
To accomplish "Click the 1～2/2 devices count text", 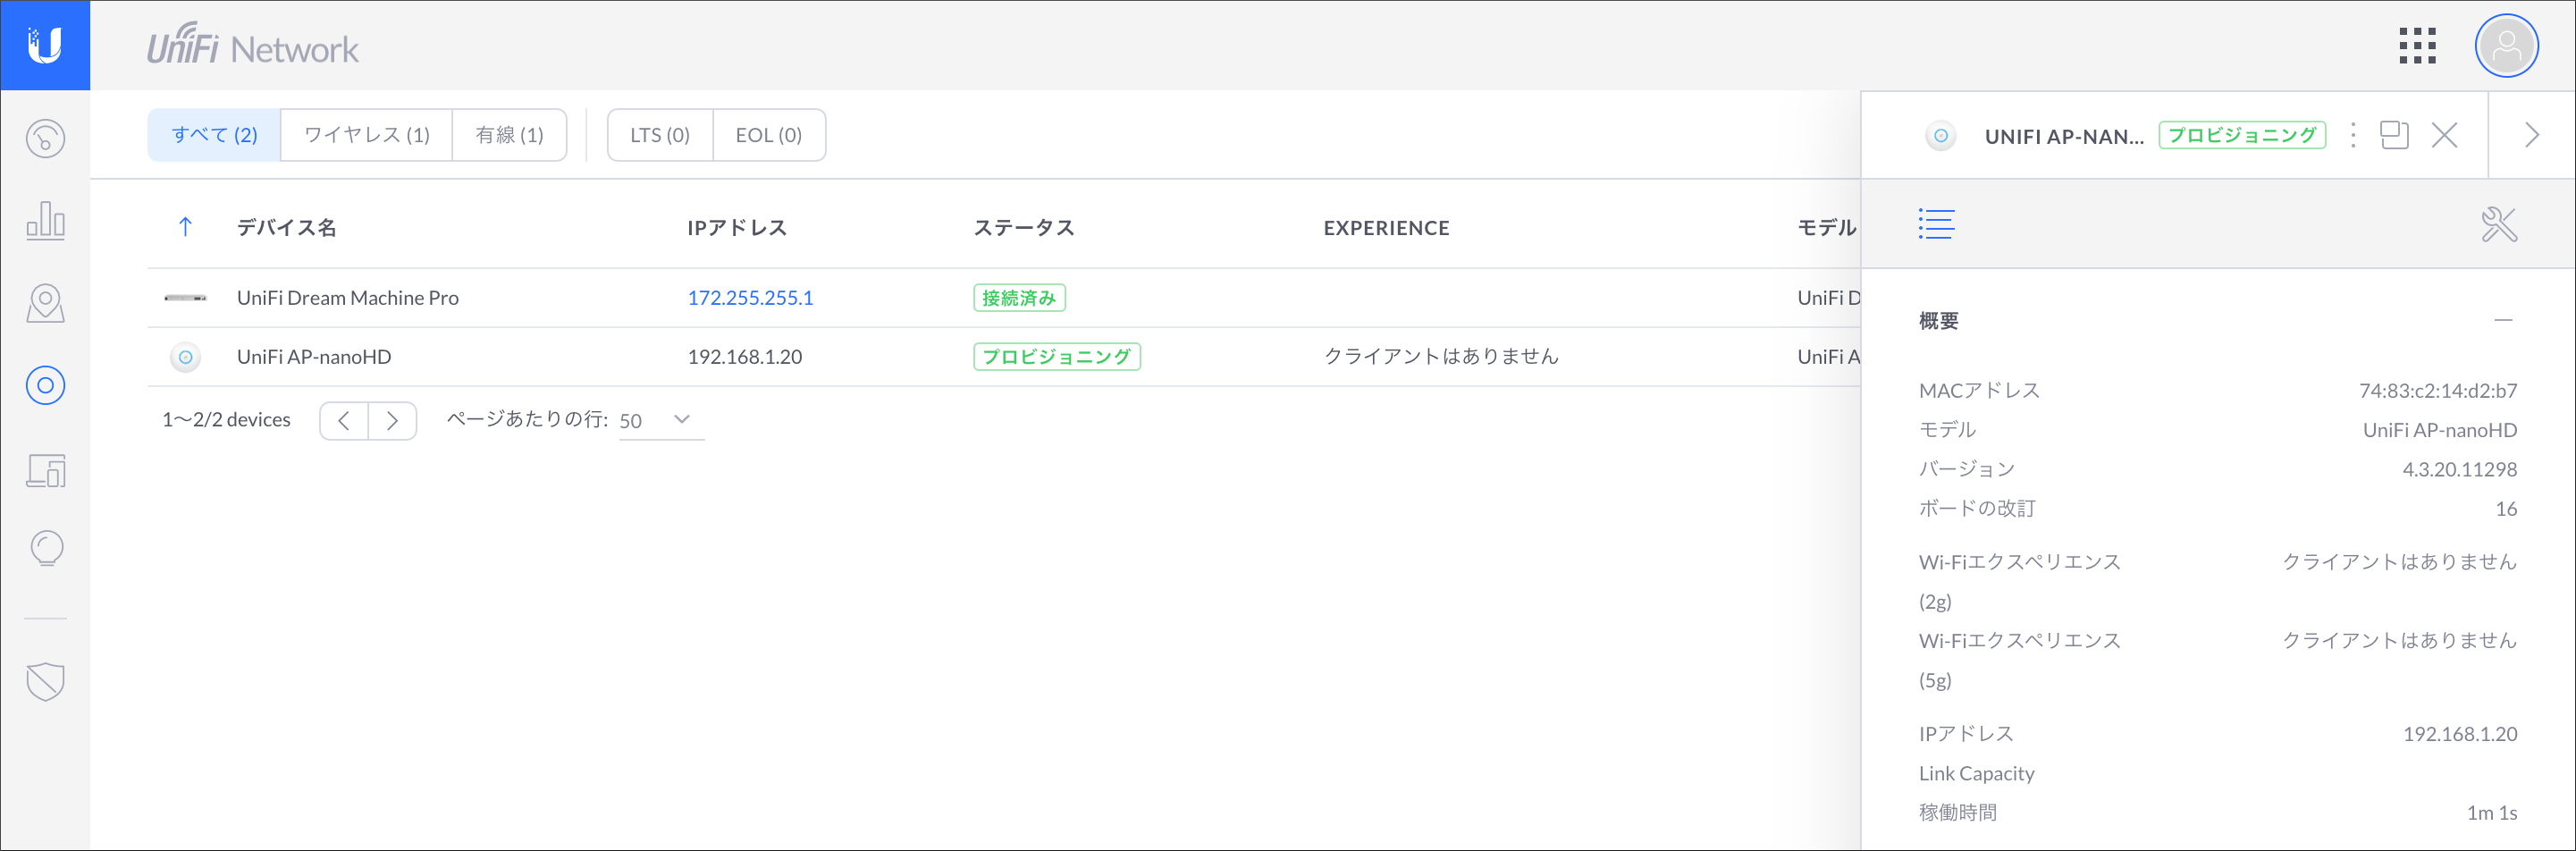I will point(226,420).
